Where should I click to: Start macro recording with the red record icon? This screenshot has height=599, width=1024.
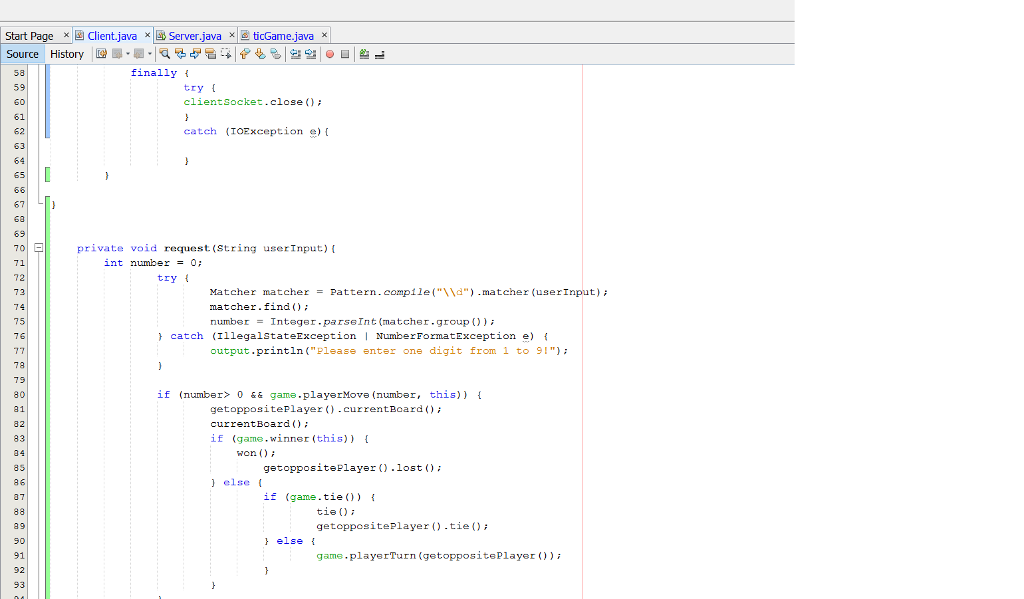click(330, 54)
